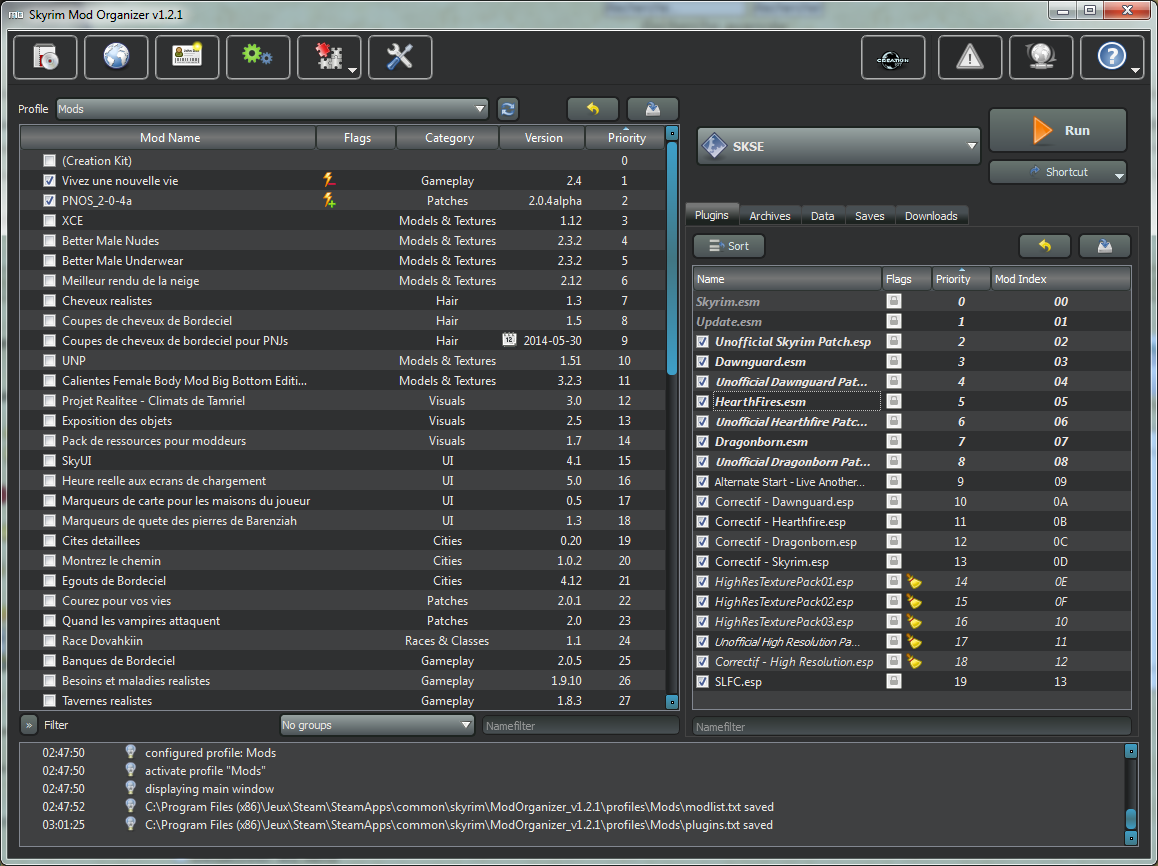1158x866 pixels.
Task: Click the lightning plus flag icon on PNOS_2-0-4a
Action: (x=329, y=200)
